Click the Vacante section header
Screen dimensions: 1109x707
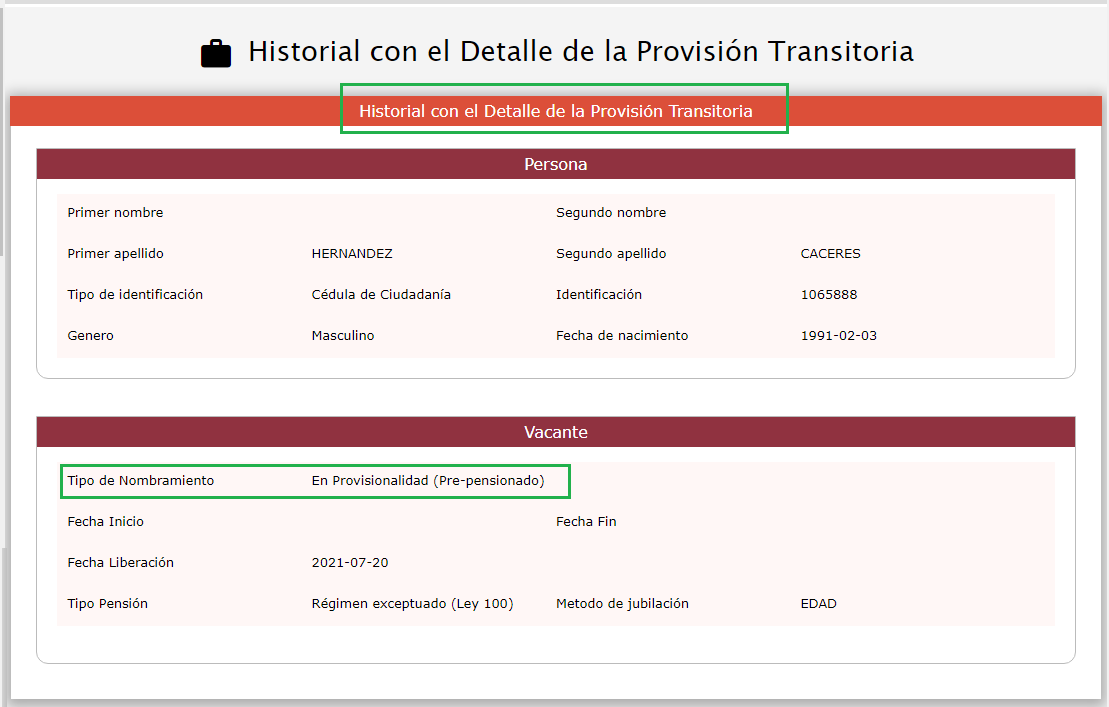[x=555, y=432]
